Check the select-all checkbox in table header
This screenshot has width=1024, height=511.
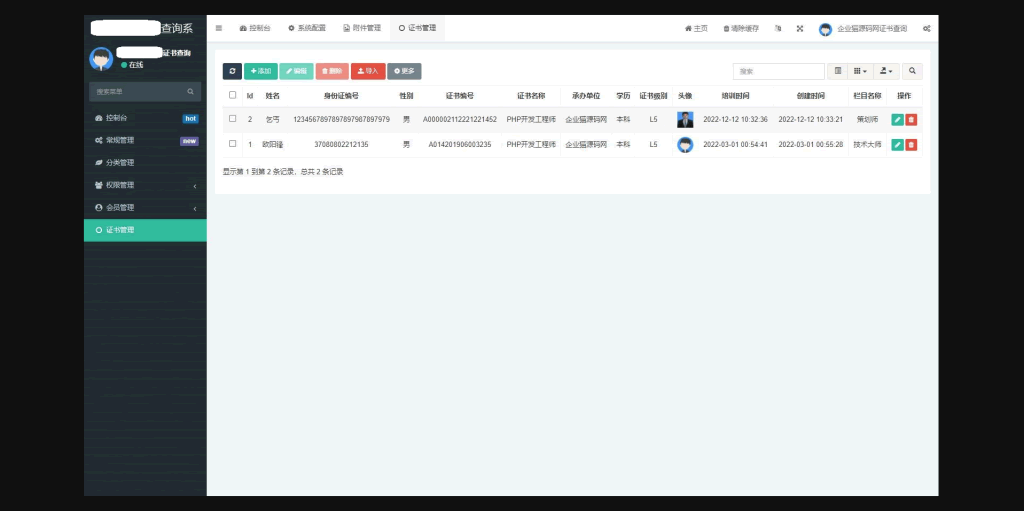point(233,96)
